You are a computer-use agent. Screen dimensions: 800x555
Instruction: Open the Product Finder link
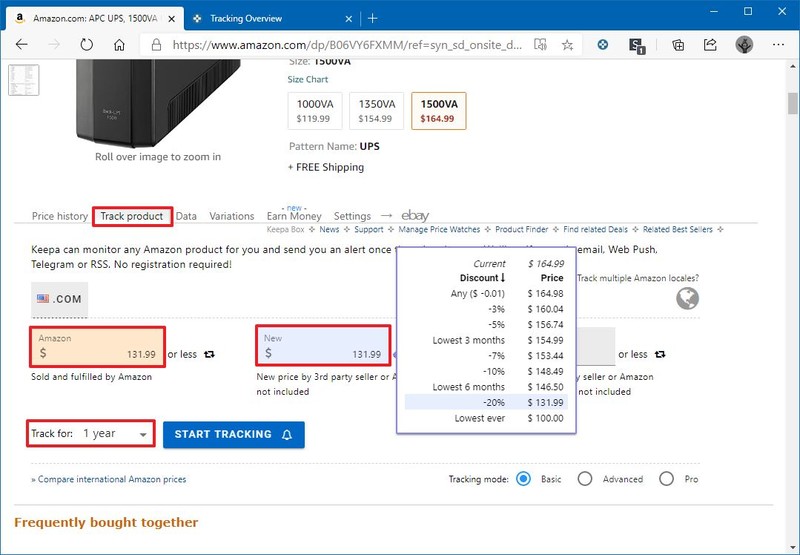click(x=521, y=230)
